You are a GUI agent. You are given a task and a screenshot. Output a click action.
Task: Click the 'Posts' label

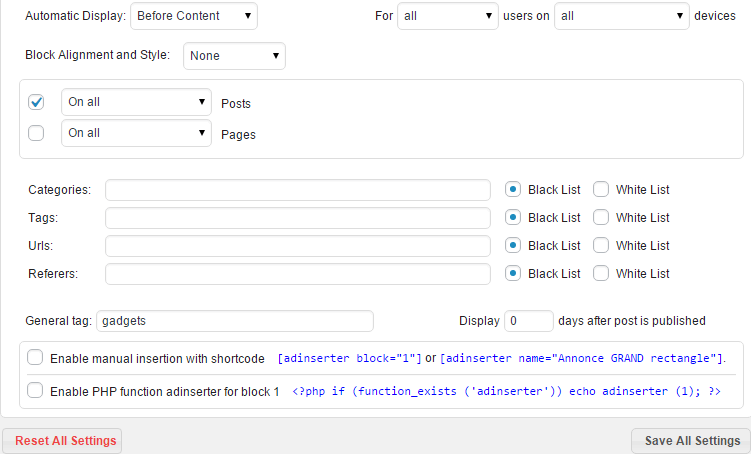pos(236,104)
